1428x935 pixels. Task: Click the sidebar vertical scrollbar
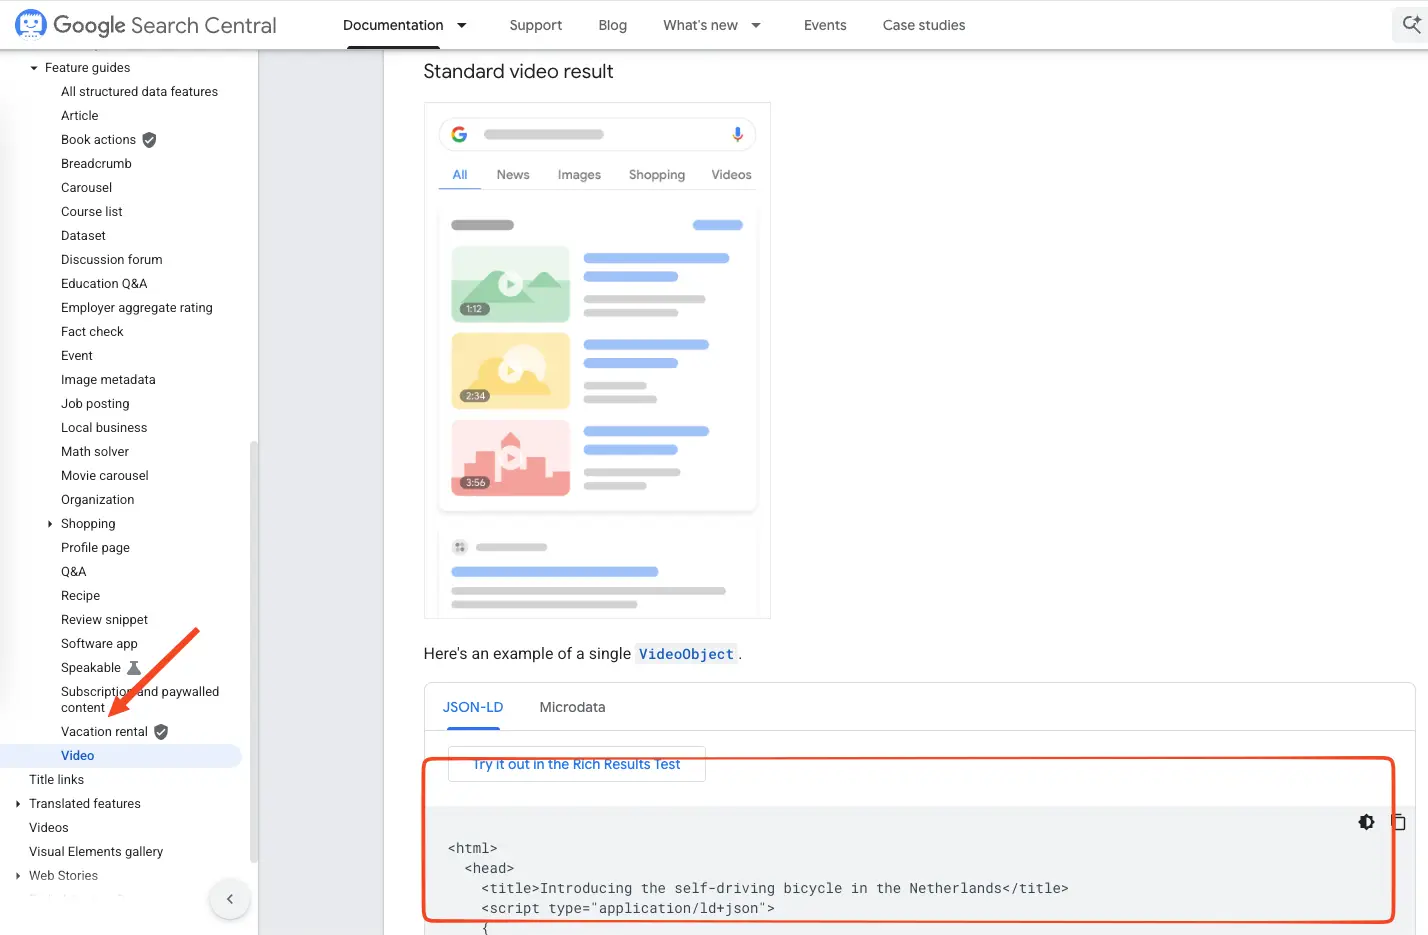point(254,650)
